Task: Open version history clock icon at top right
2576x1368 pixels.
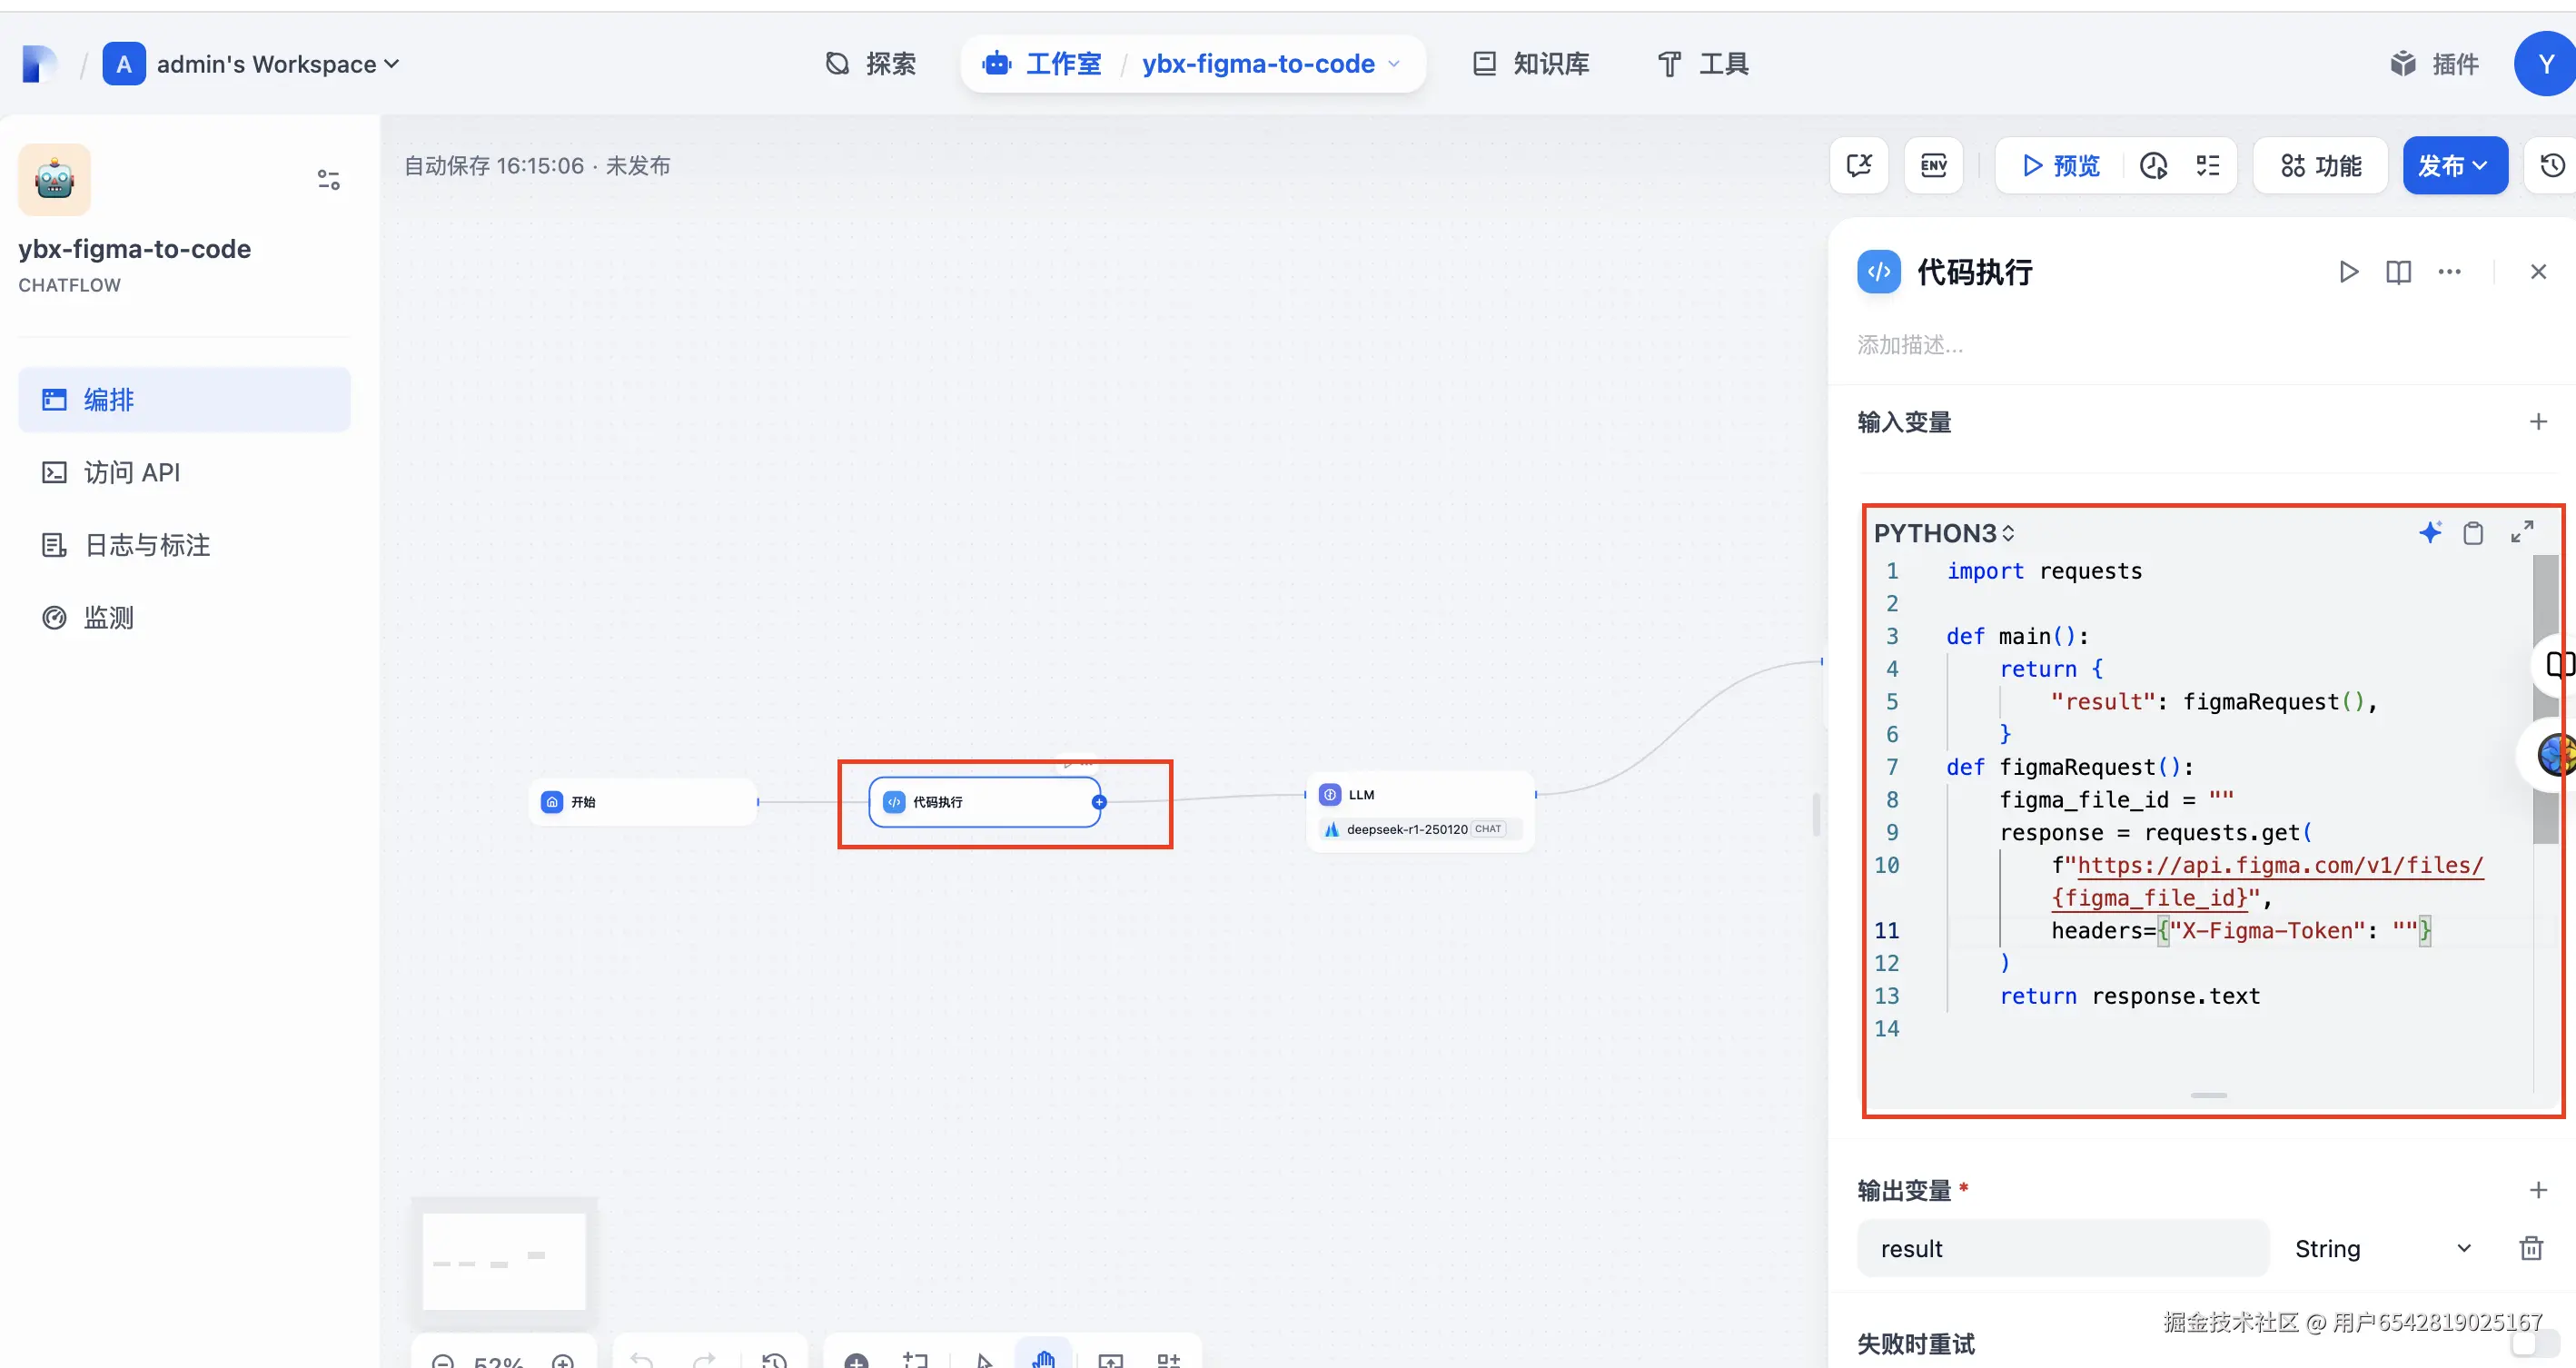Action: pyautogui.click(x=2552, y=166)
